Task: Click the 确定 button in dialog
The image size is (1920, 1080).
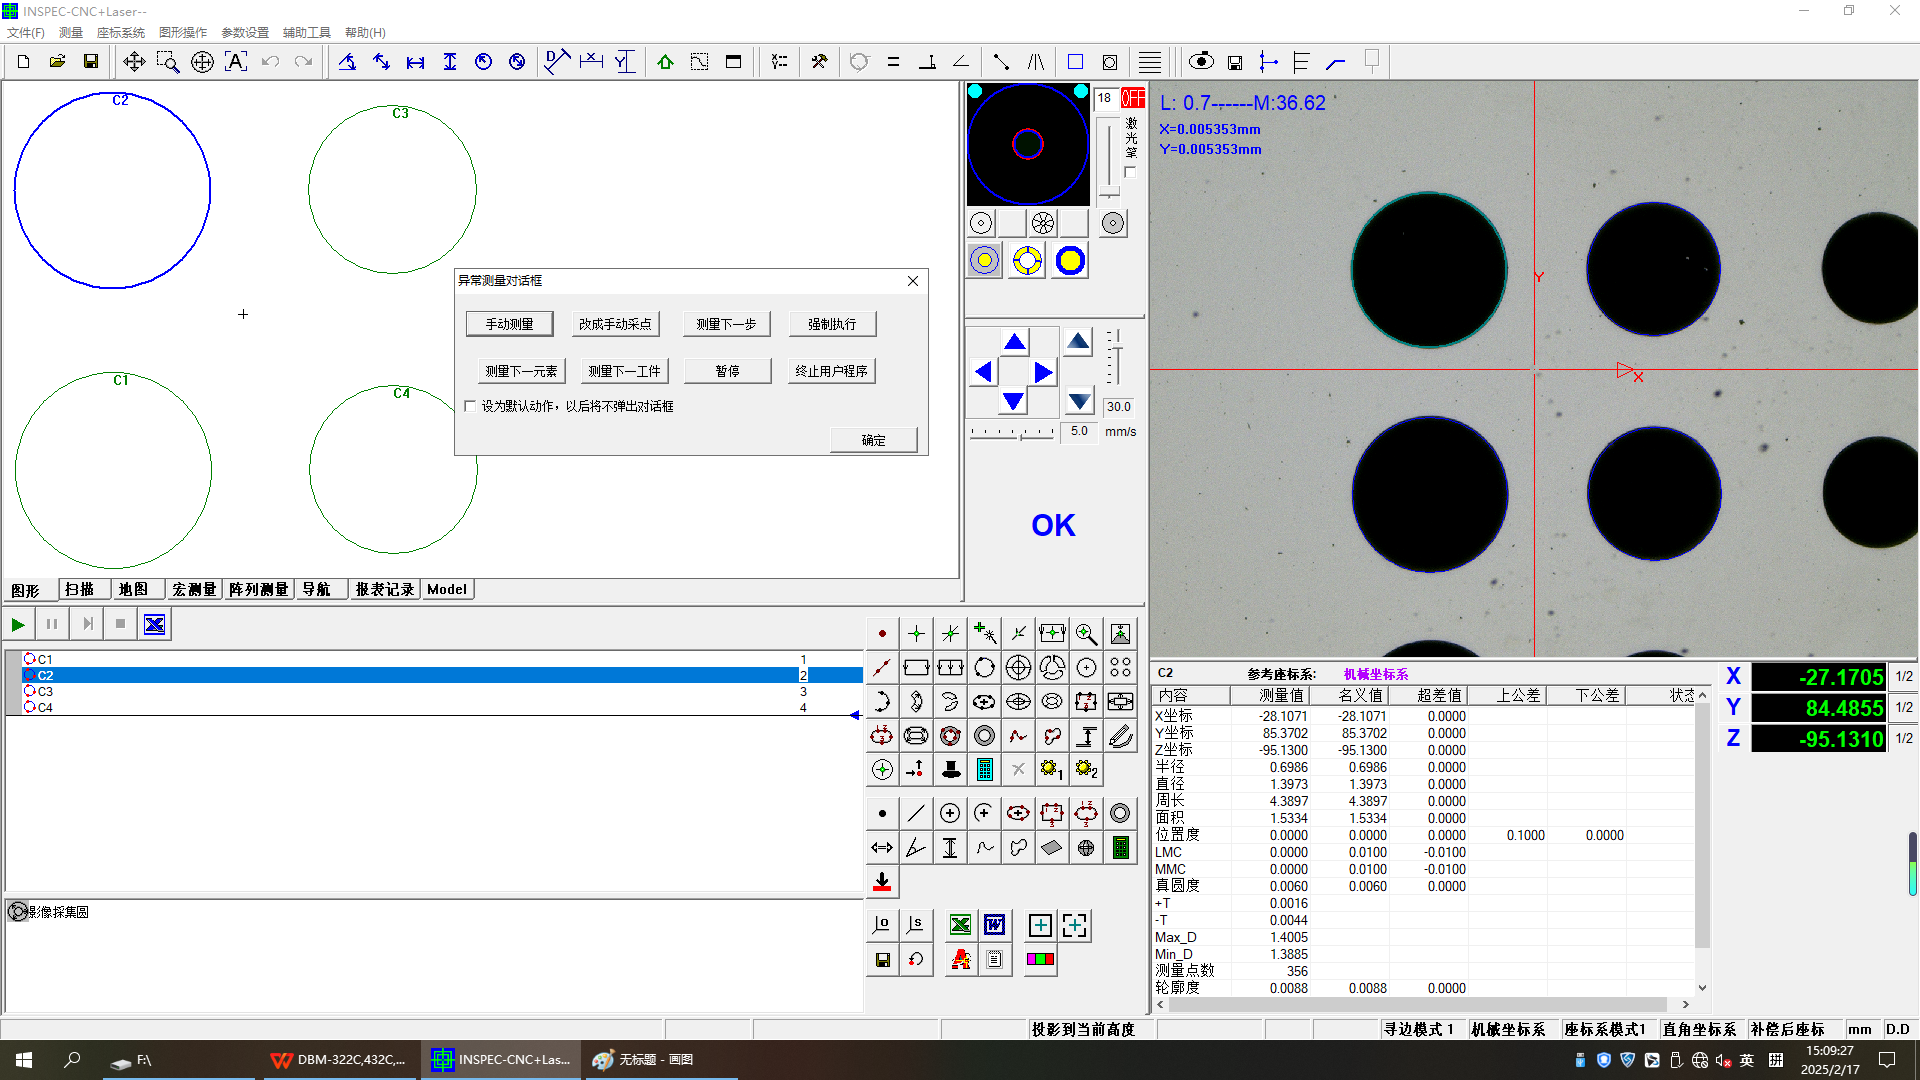Action: click(873, 440)
